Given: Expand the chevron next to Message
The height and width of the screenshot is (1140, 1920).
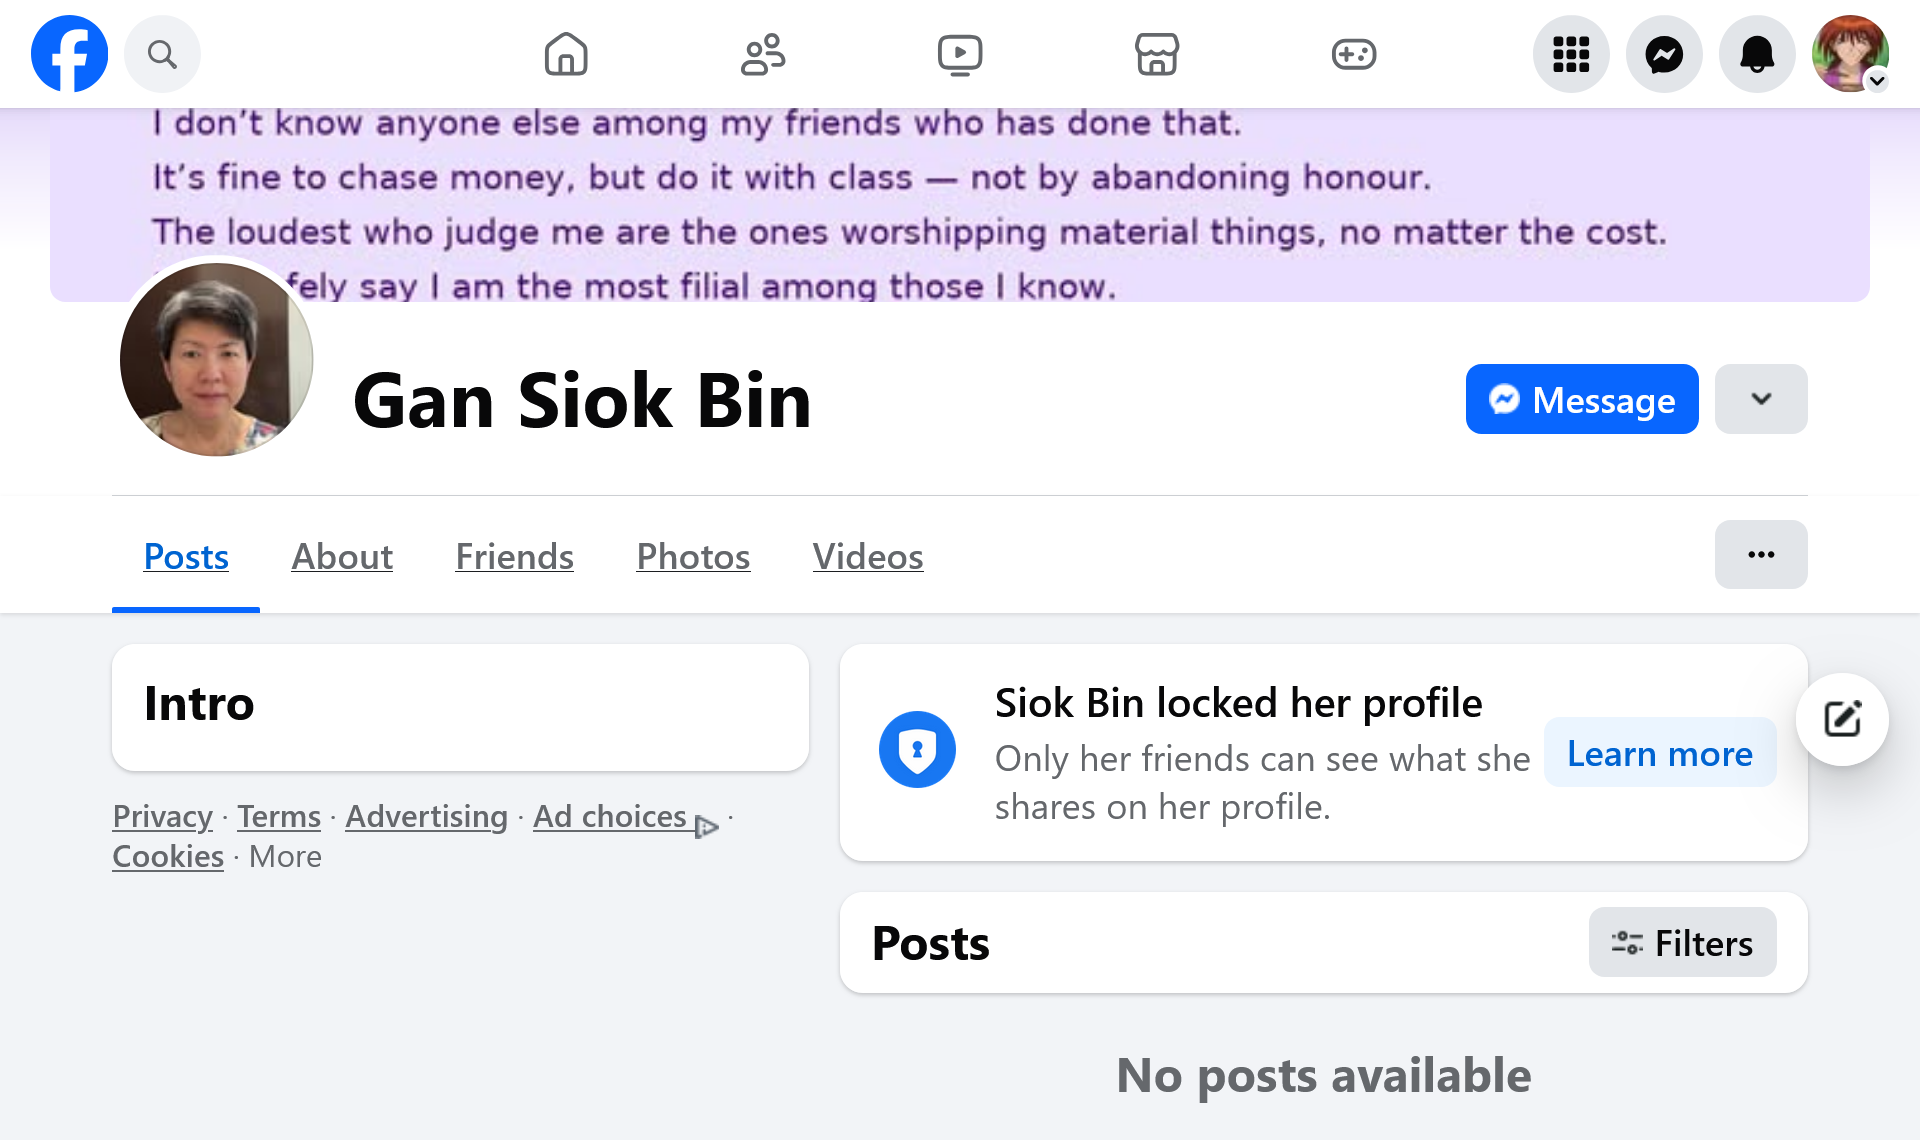Looking at the screenshot, I should pyautogui.click(x=1761, y=399).
